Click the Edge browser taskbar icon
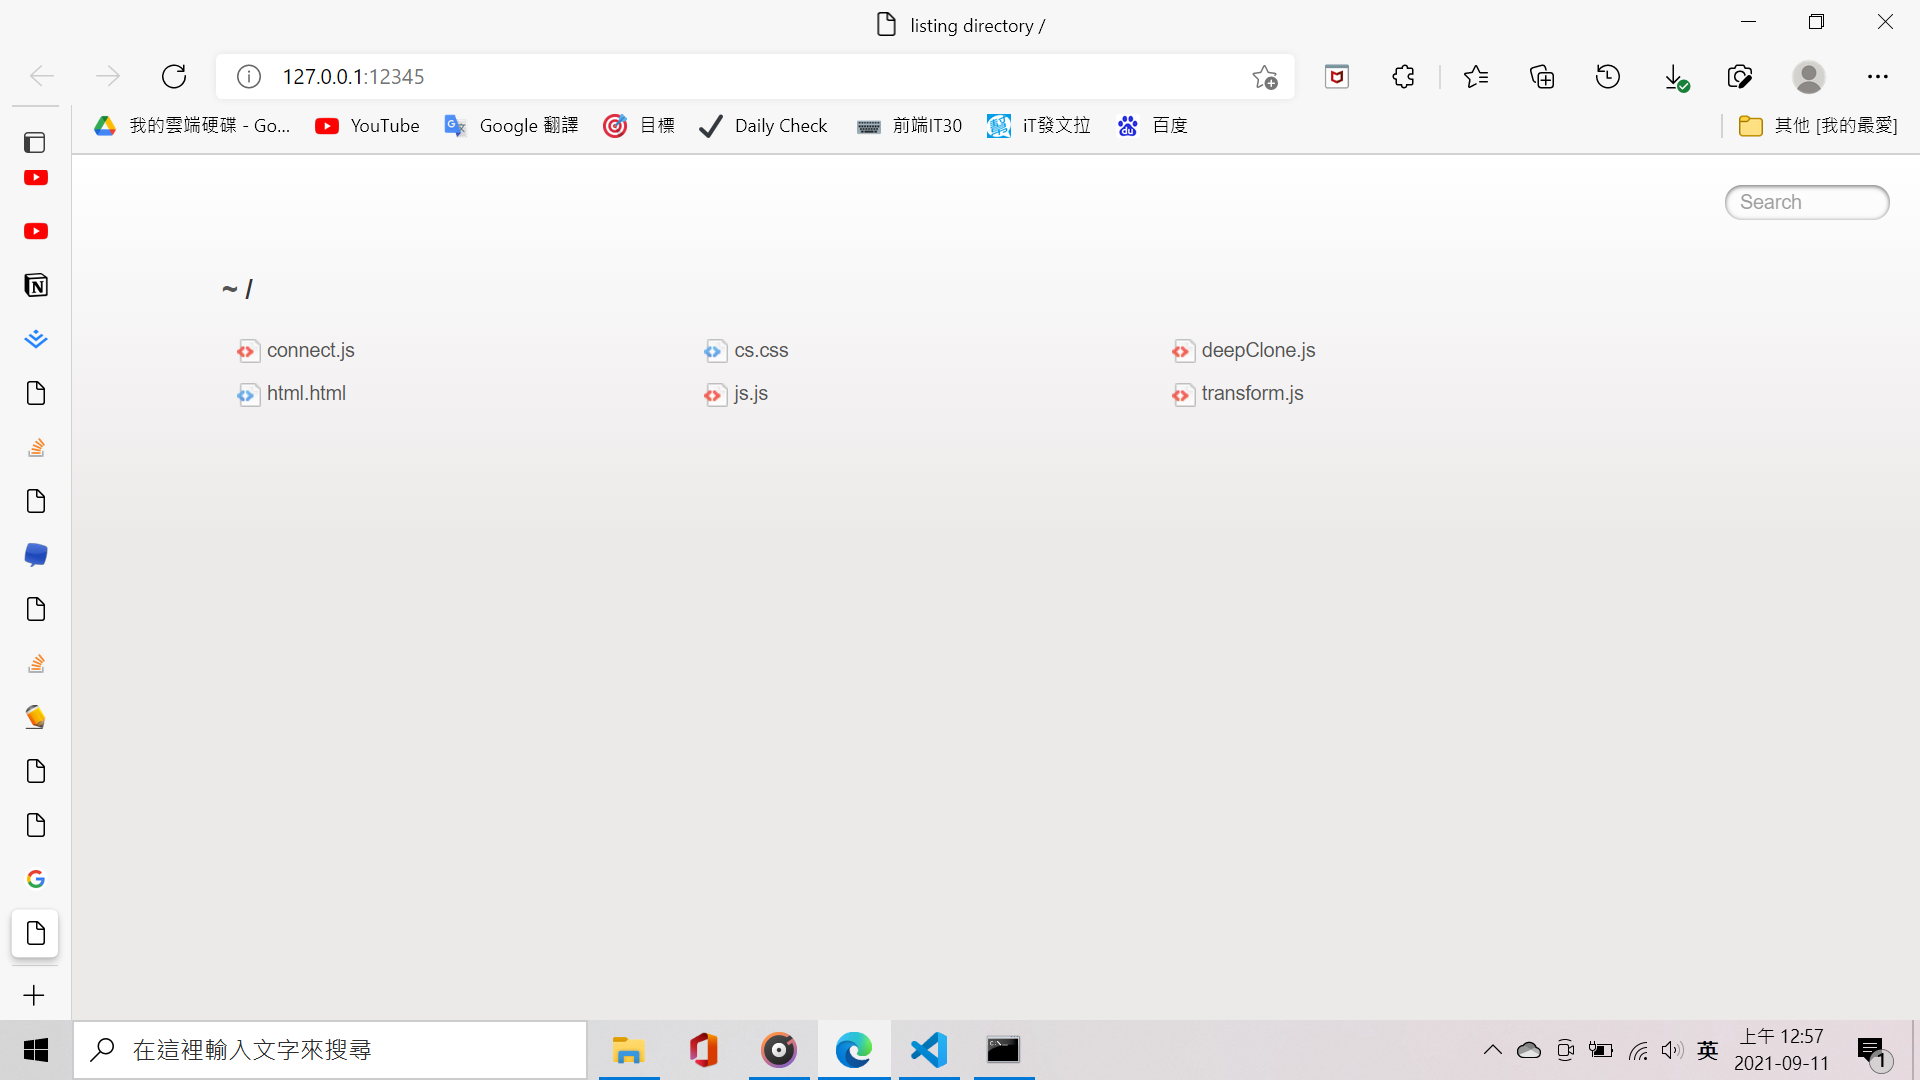The width and height of the screenshot is (1920, 1080). [x=853, y=1048]
